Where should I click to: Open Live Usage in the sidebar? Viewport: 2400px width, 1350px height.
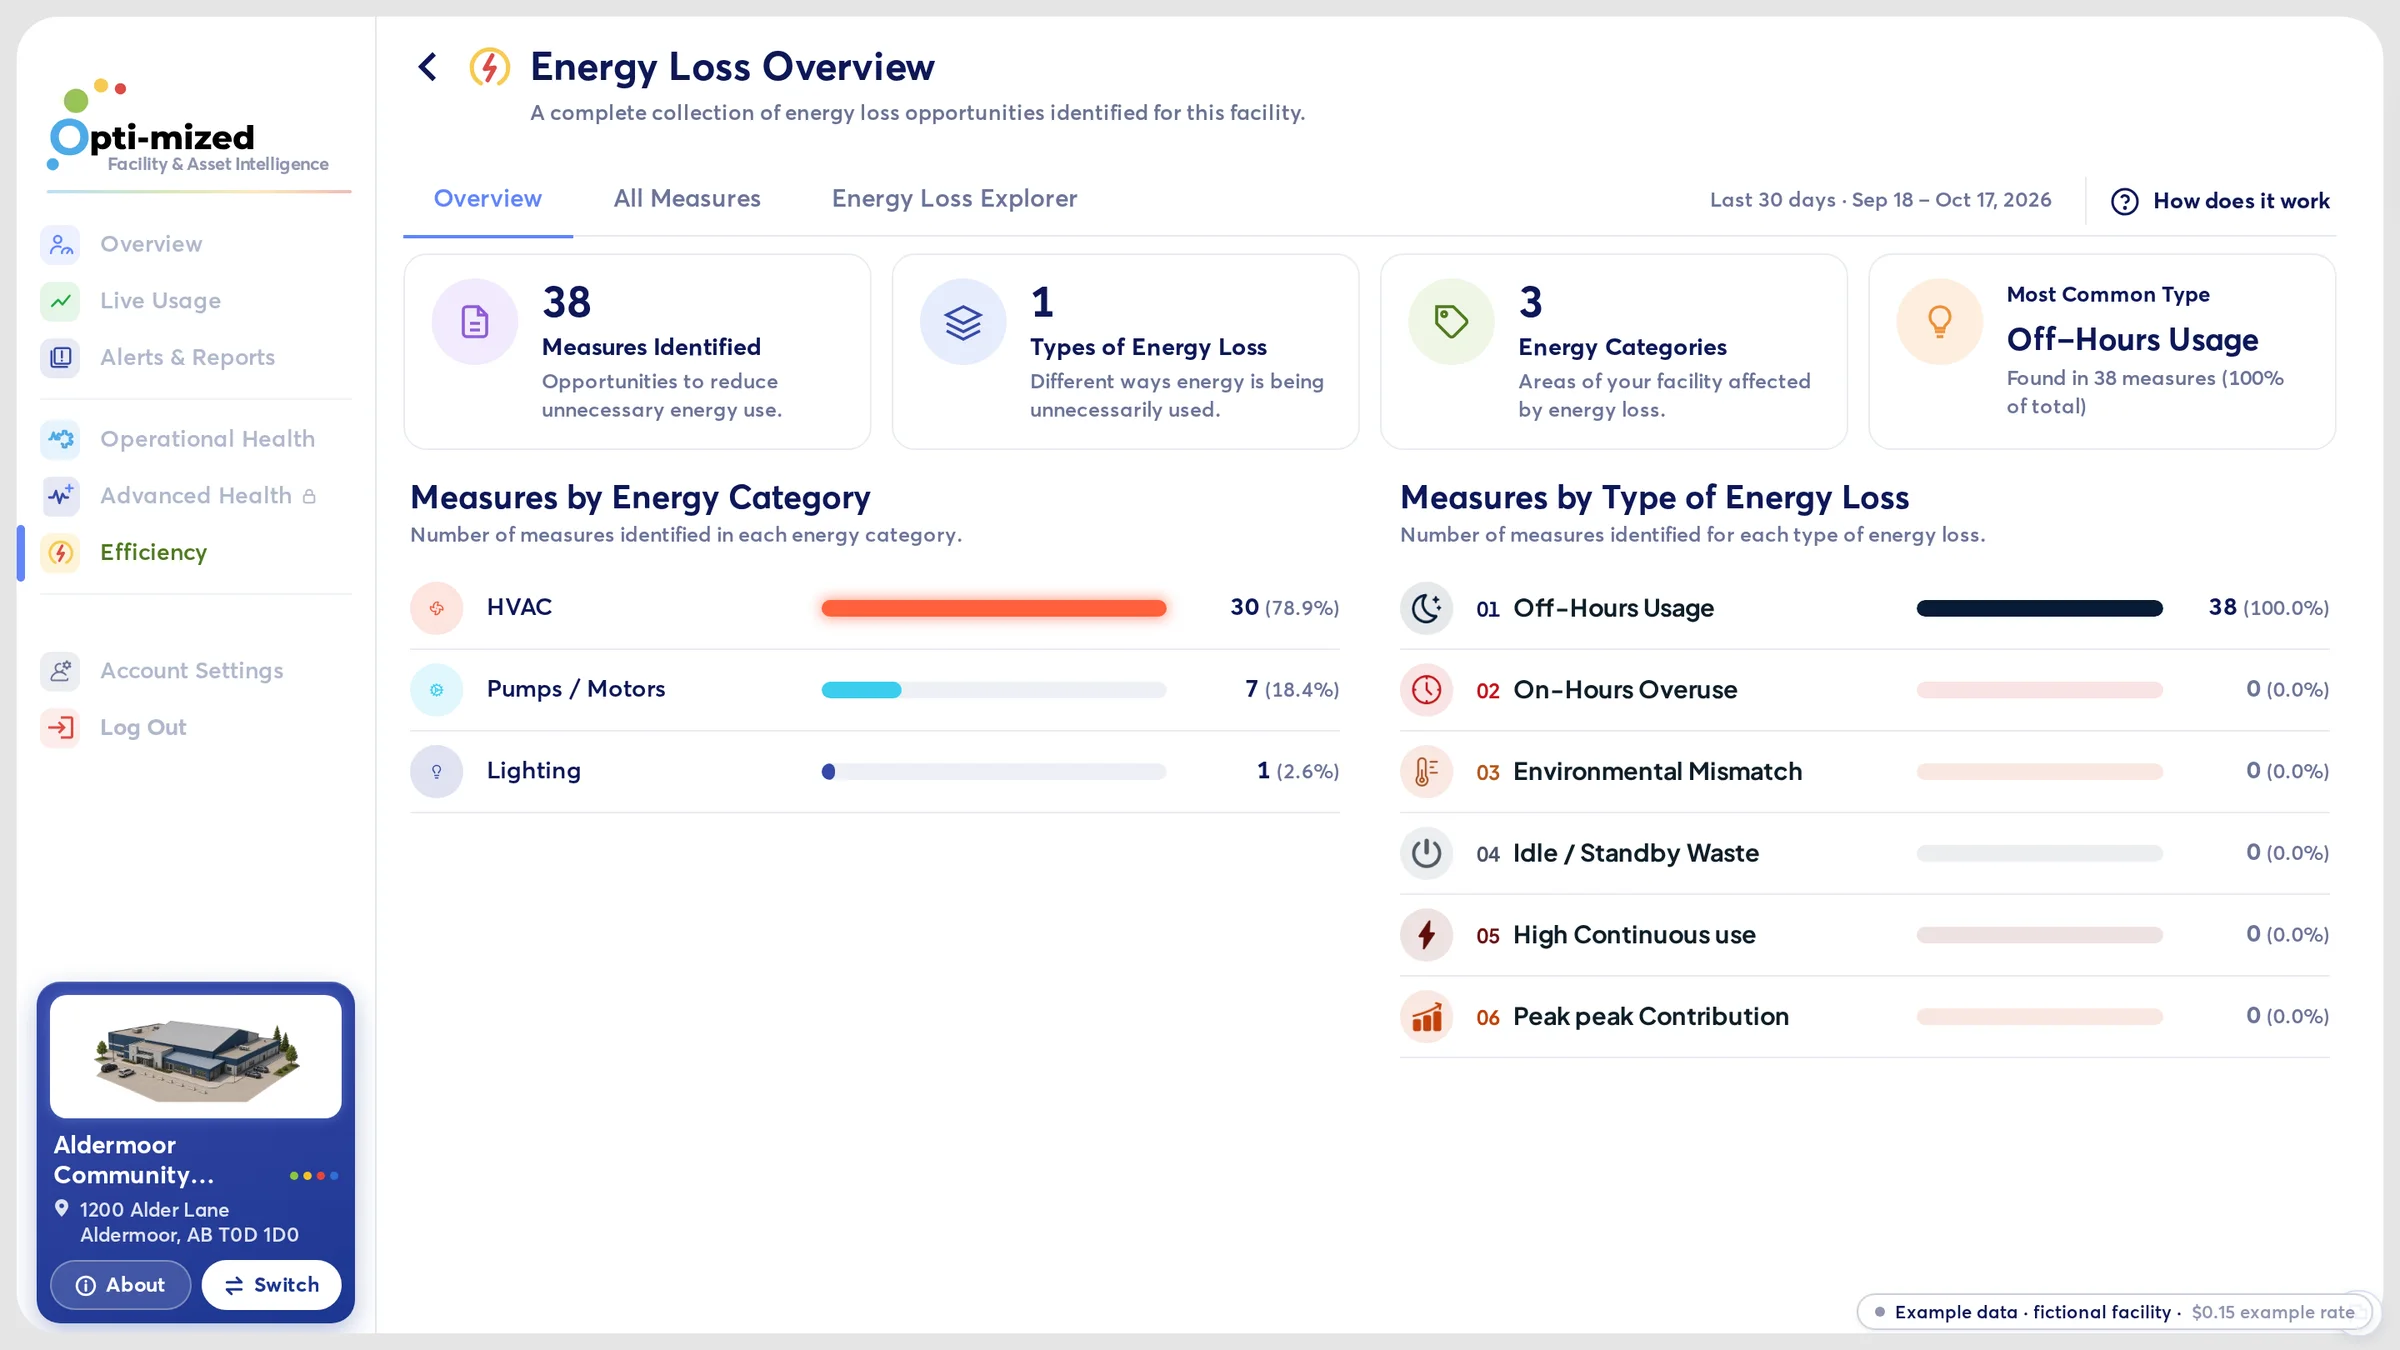[x=160, y=301]
